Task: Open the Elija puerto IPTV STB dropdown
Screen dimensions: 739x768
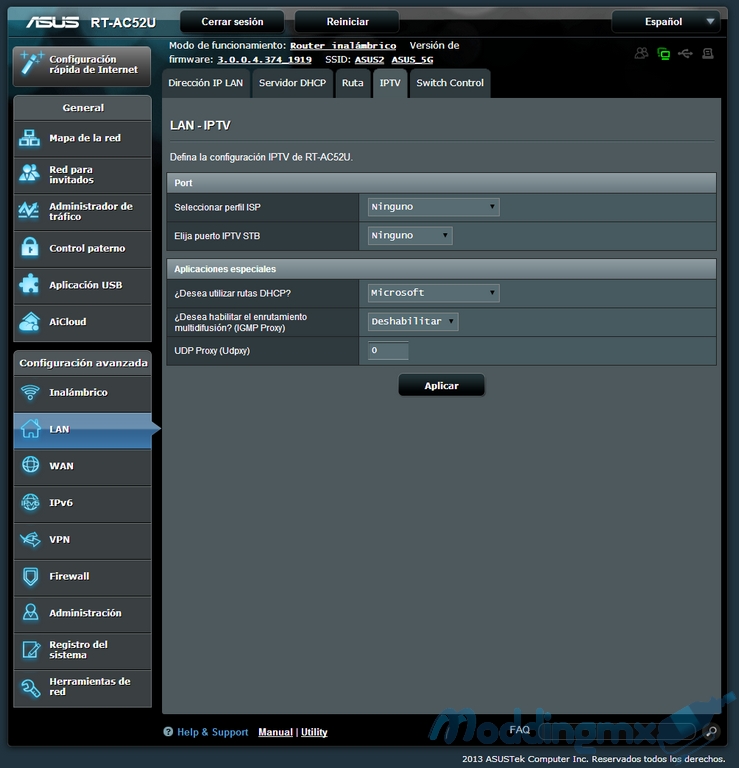Action: [x=410, y=235]
